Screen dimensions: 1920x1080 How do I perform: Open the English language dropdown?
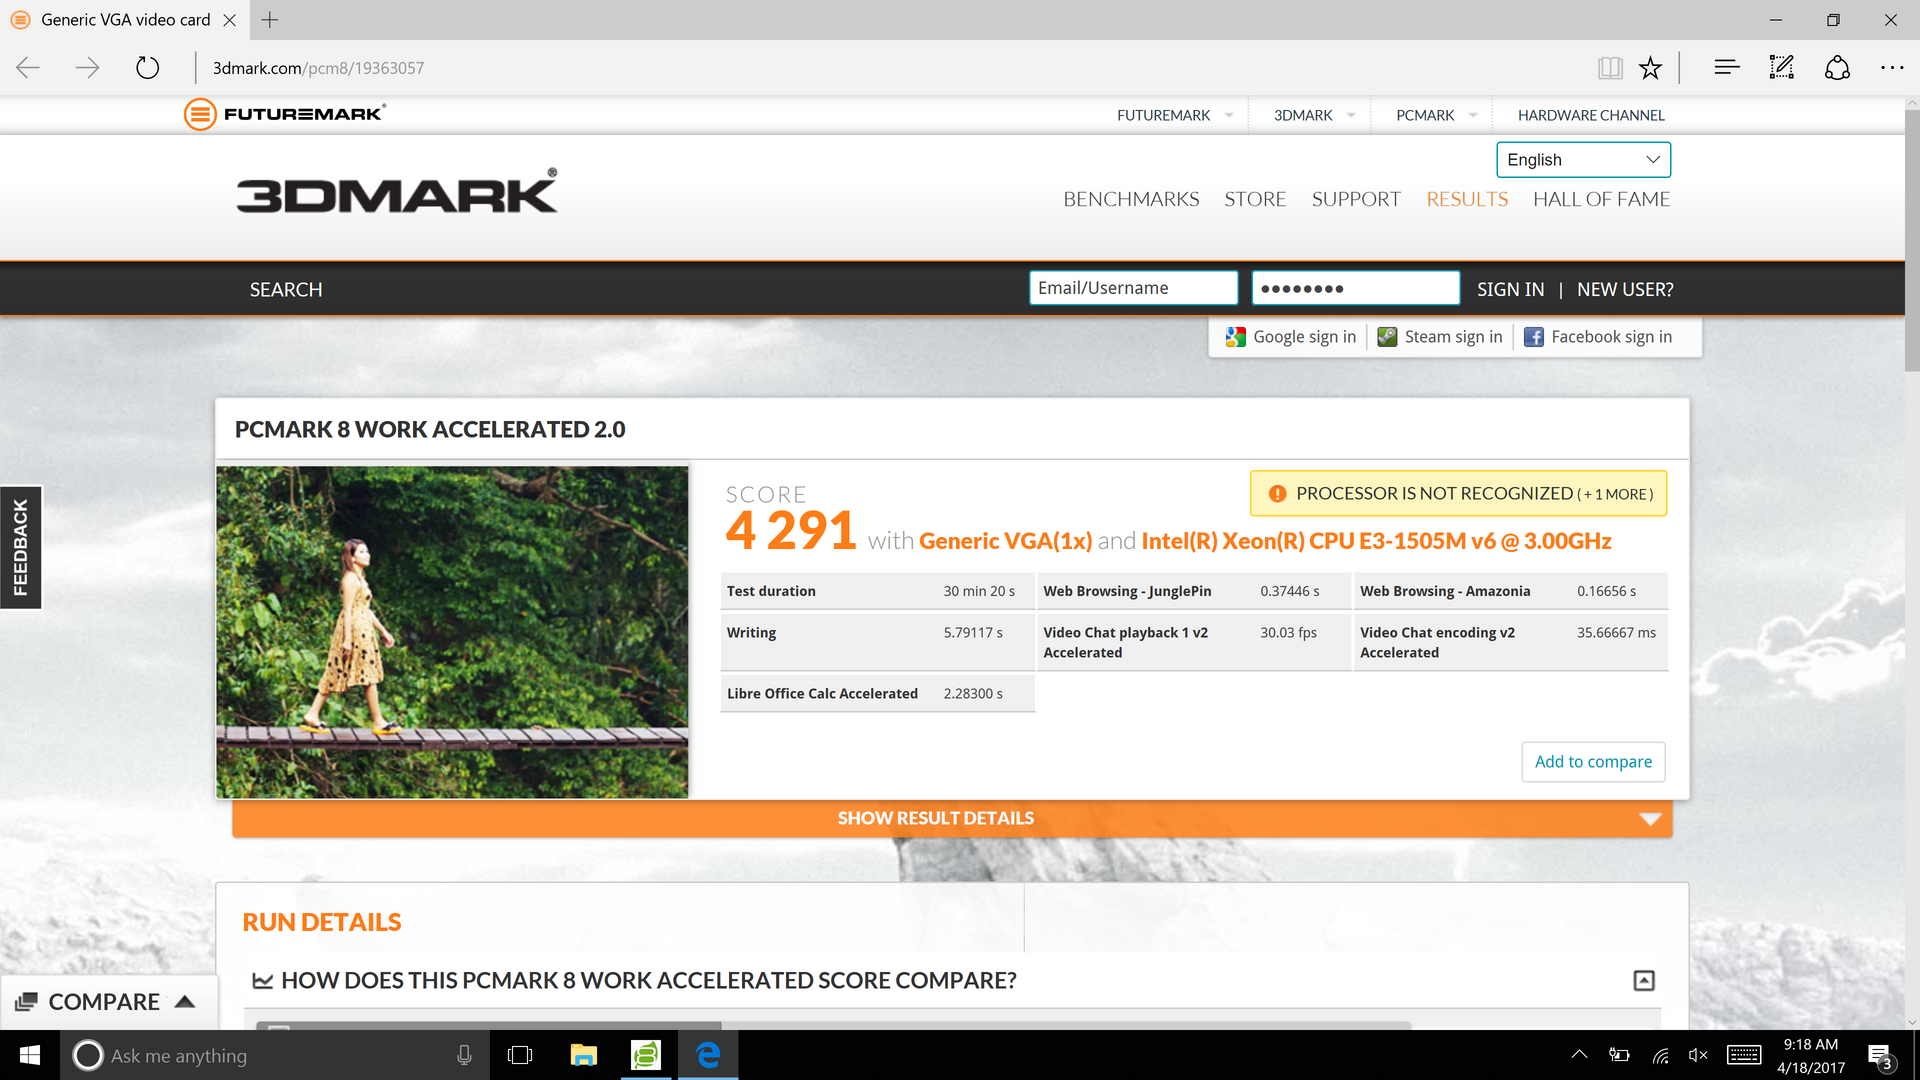[x=1583, y=160]
